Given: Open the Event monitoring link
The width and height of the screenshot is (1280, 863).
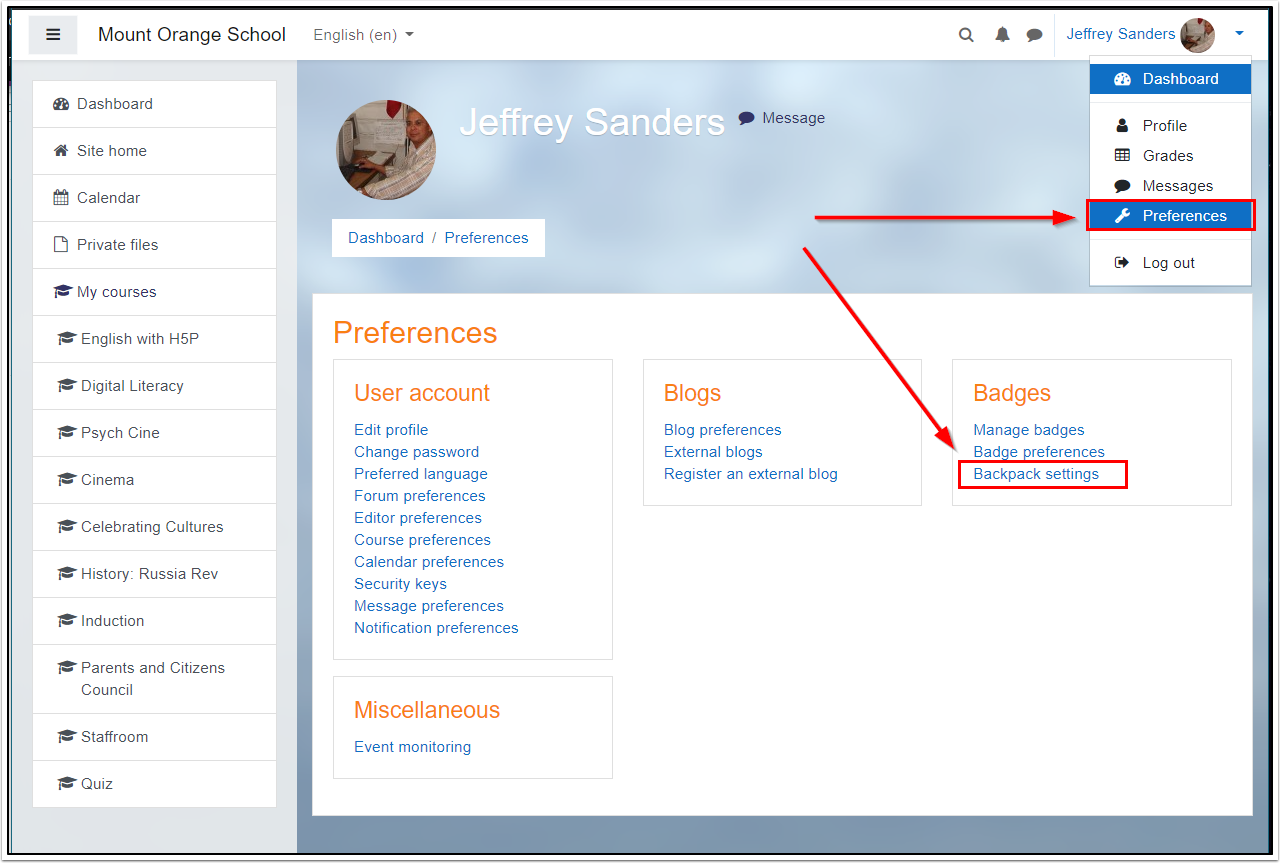Looking at the screenshot, I should tap(413, 747).
